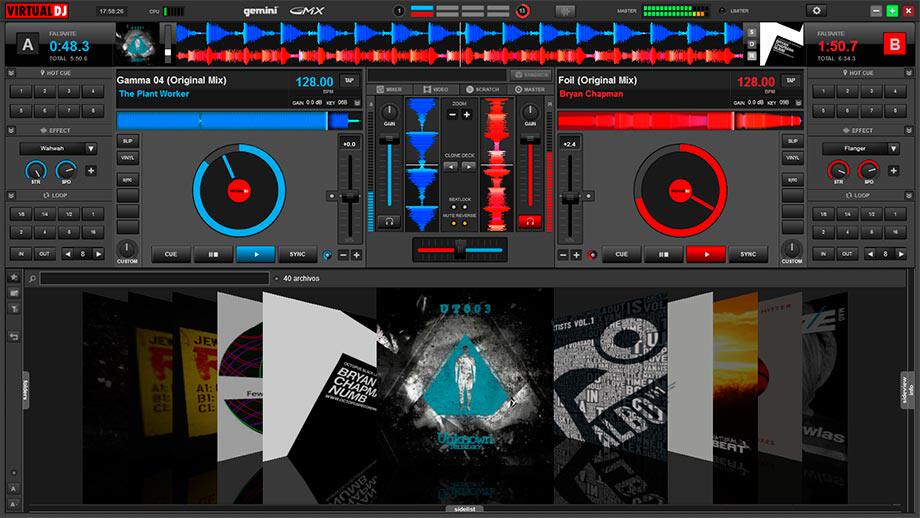Click the deck A volume fader handle

pyautogui.click(x=389, y=140)
